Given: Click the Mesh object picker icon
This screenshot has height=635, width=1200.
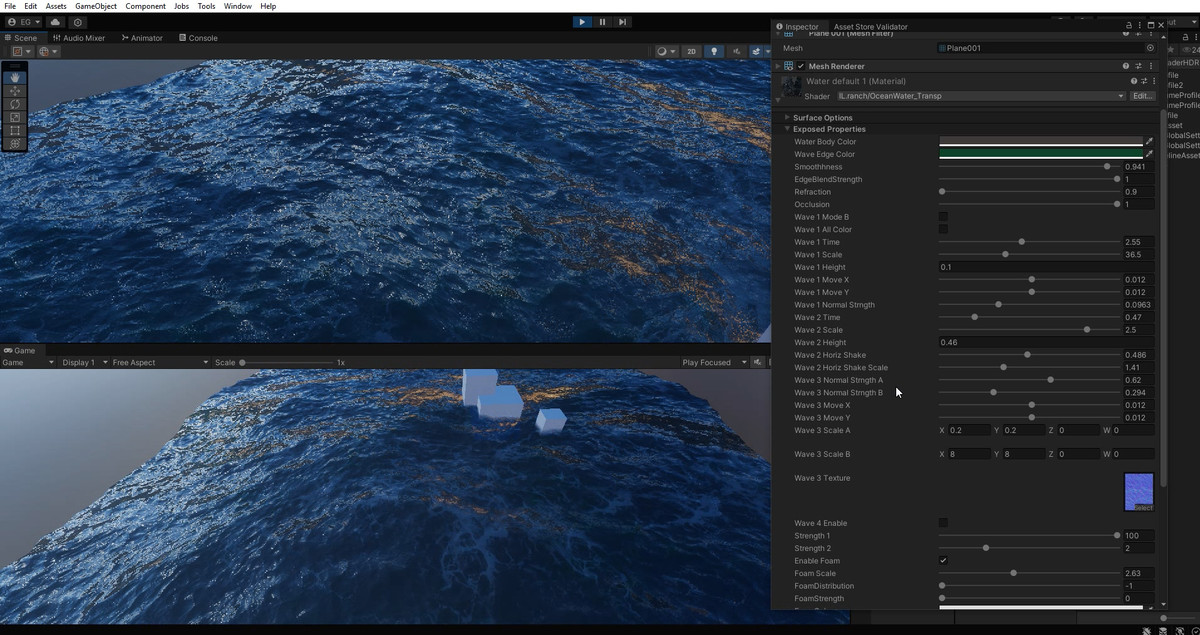Looking at the screenshot, I should pos(1150,47).
